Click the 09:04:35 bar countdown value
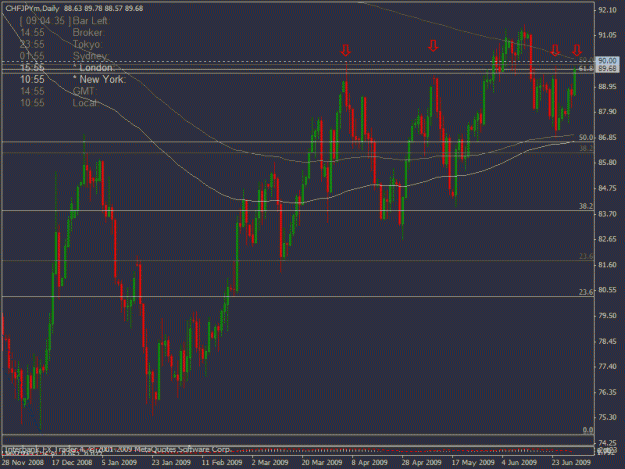 pos(44,21)
